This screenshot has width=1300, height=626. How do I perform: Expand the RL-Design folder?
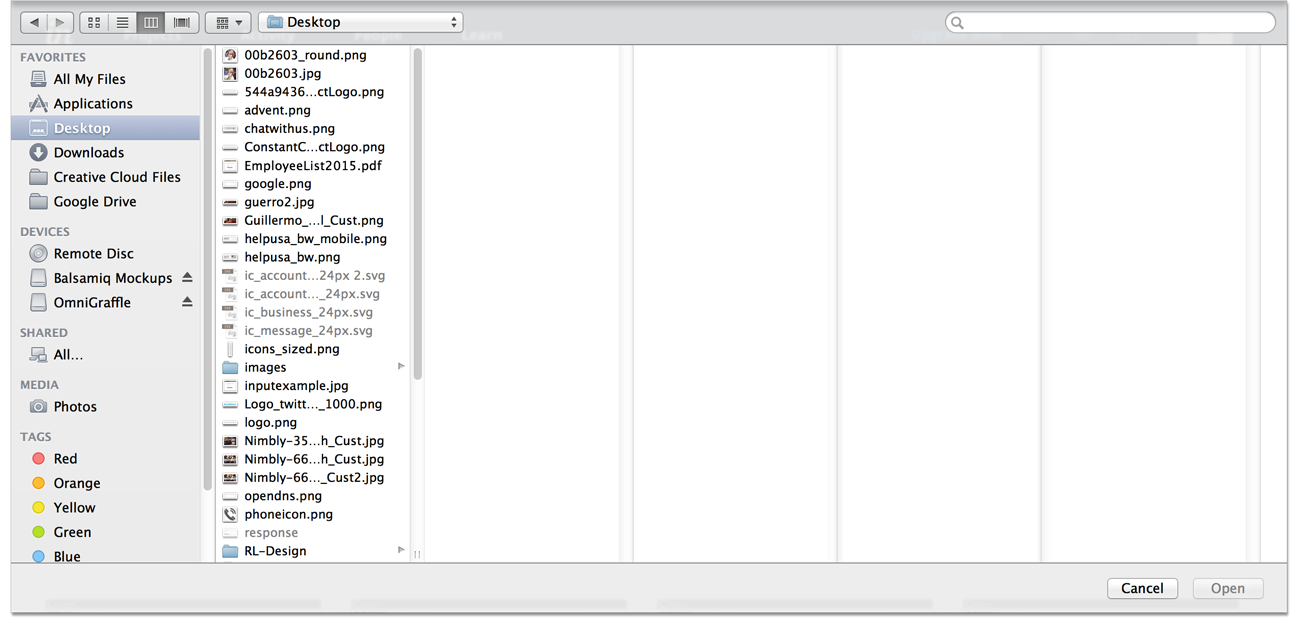click(401, 550)
